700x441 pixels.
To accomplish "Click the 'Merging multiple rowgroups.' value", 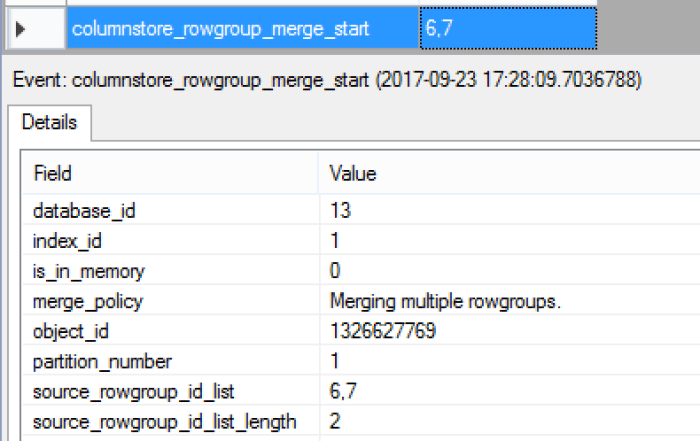I will tap(429, 301).
